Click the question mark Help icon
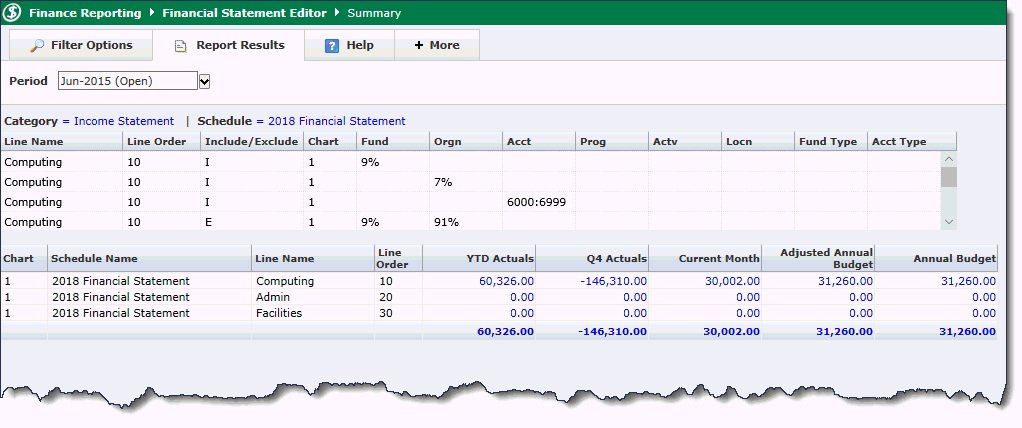The height and width of the screenshot is (428, 1022). pyautogui.click(x=332, y=46)
